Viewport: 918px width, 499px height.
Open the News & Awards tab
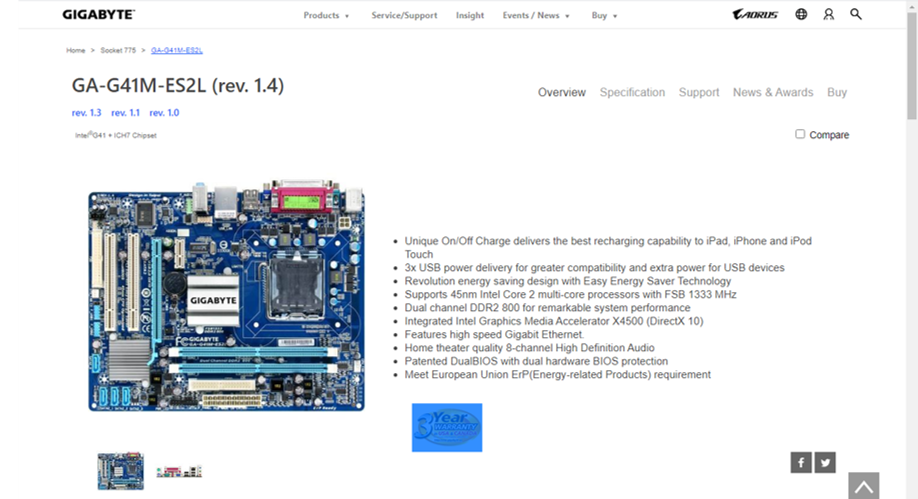[x=773, y=93]
